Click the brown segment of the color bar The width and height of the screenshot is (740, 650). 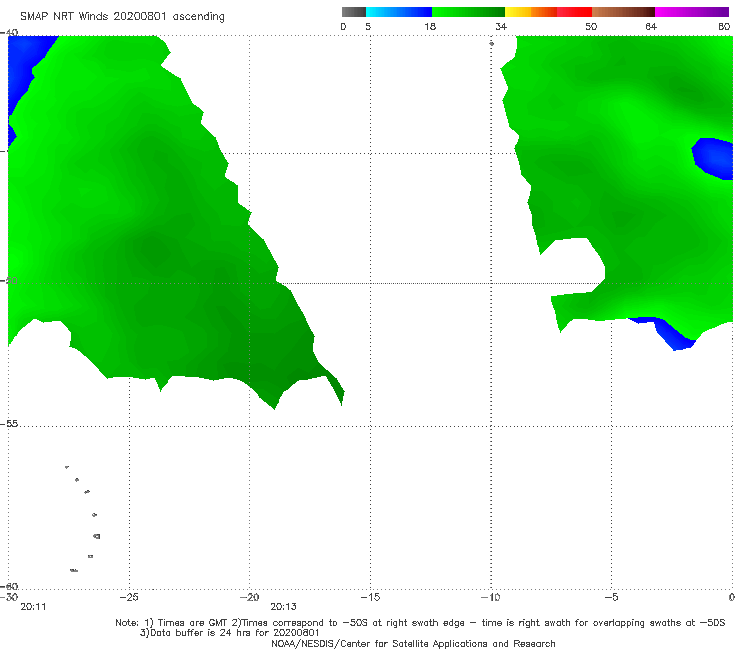click(623, 12)
